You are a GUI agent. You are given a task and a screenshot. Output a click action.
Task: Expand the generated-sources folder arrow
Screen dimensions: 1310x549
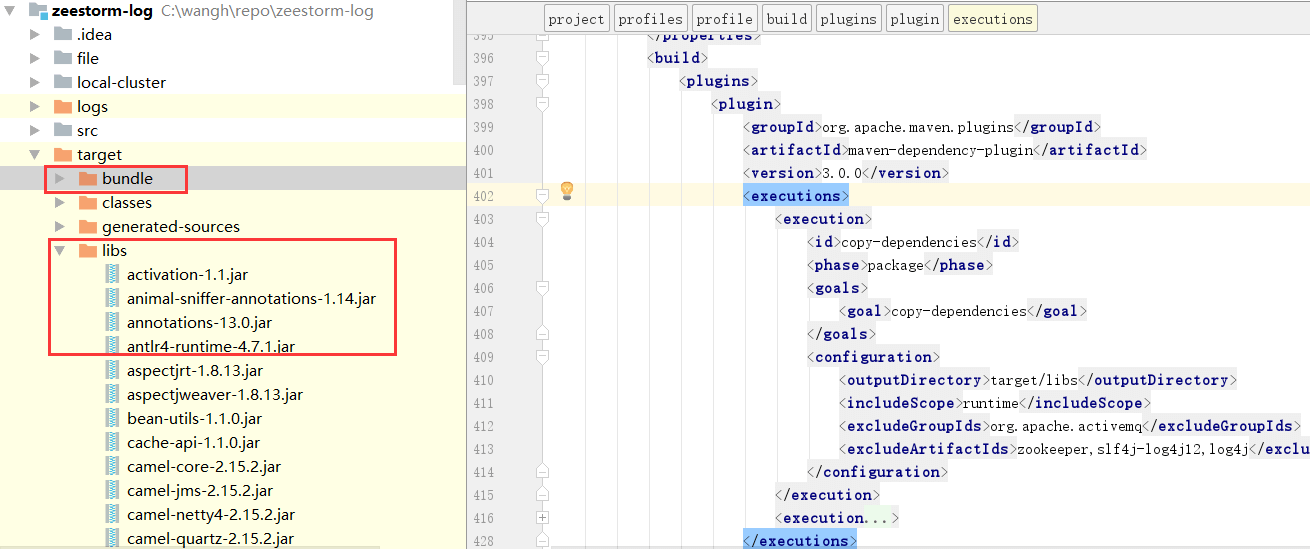click(x=59, y=226)
